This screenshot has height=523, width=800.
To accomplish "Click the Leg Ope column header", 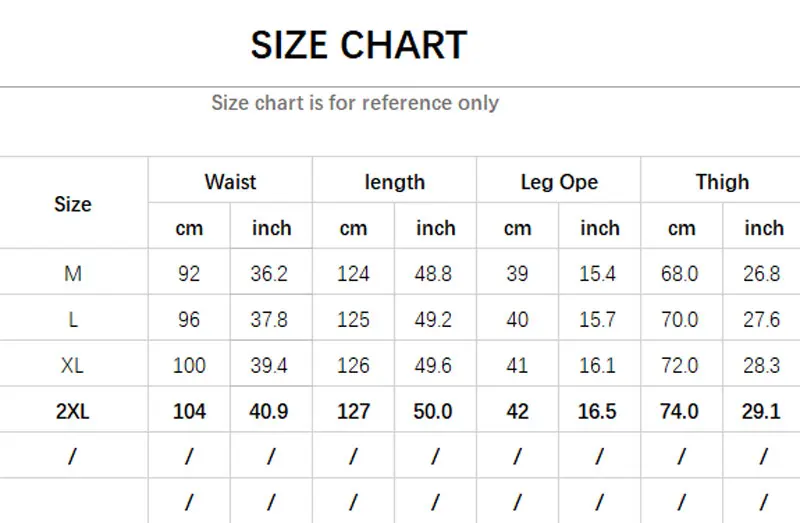I will [559, 182].
